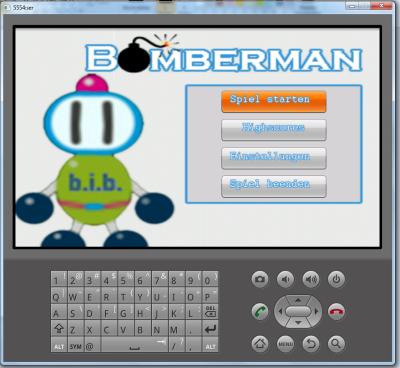Click the emulator camera button
Viewport: 400px width, 368px height.
coord(260,279)
